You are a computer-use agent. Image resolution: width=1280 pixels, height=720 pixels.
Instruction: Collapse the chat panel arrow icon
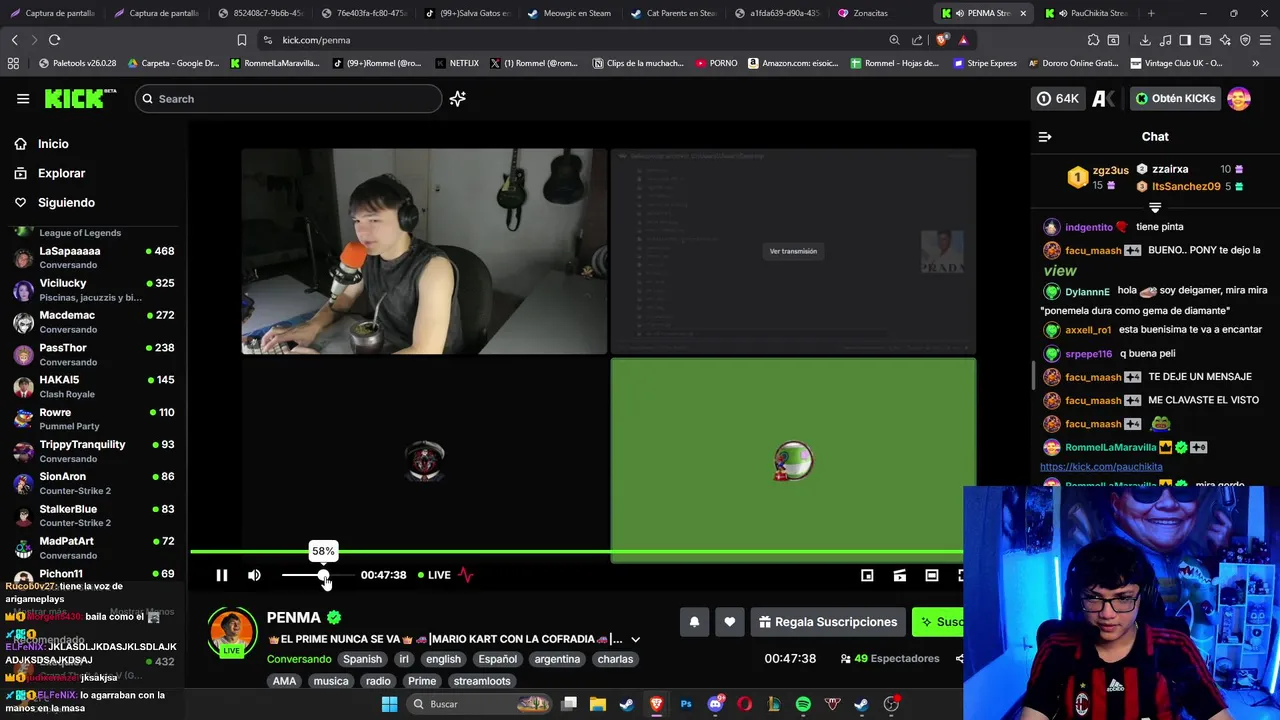(1045, 137)
